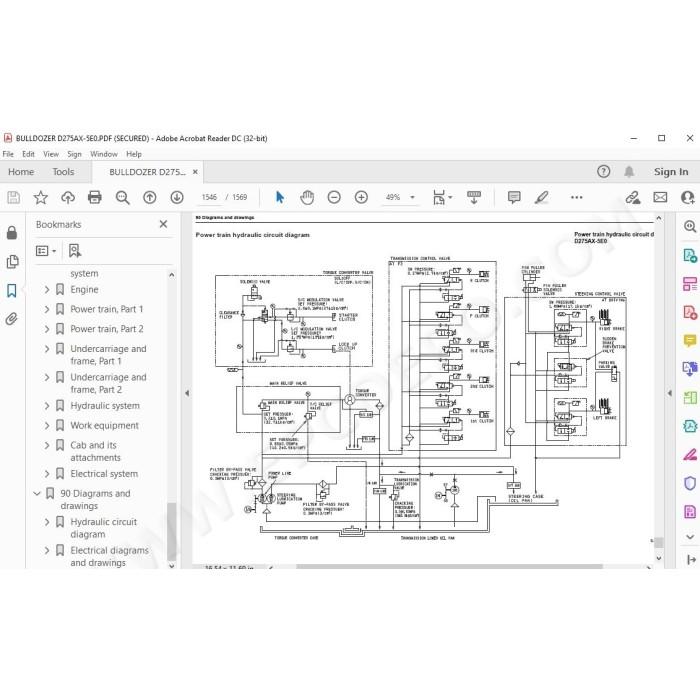The width and height of the screenshot is (700, 700).
Task: Expand Undercarriage and frame, Part 1
Action: 47,349
